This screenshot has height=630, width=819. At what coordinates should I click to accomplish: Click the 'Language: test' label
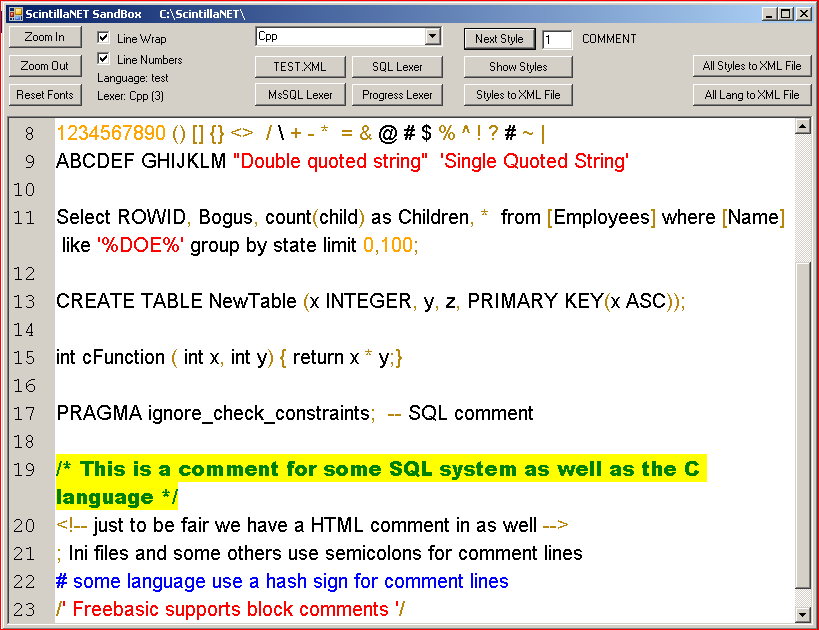133,78
